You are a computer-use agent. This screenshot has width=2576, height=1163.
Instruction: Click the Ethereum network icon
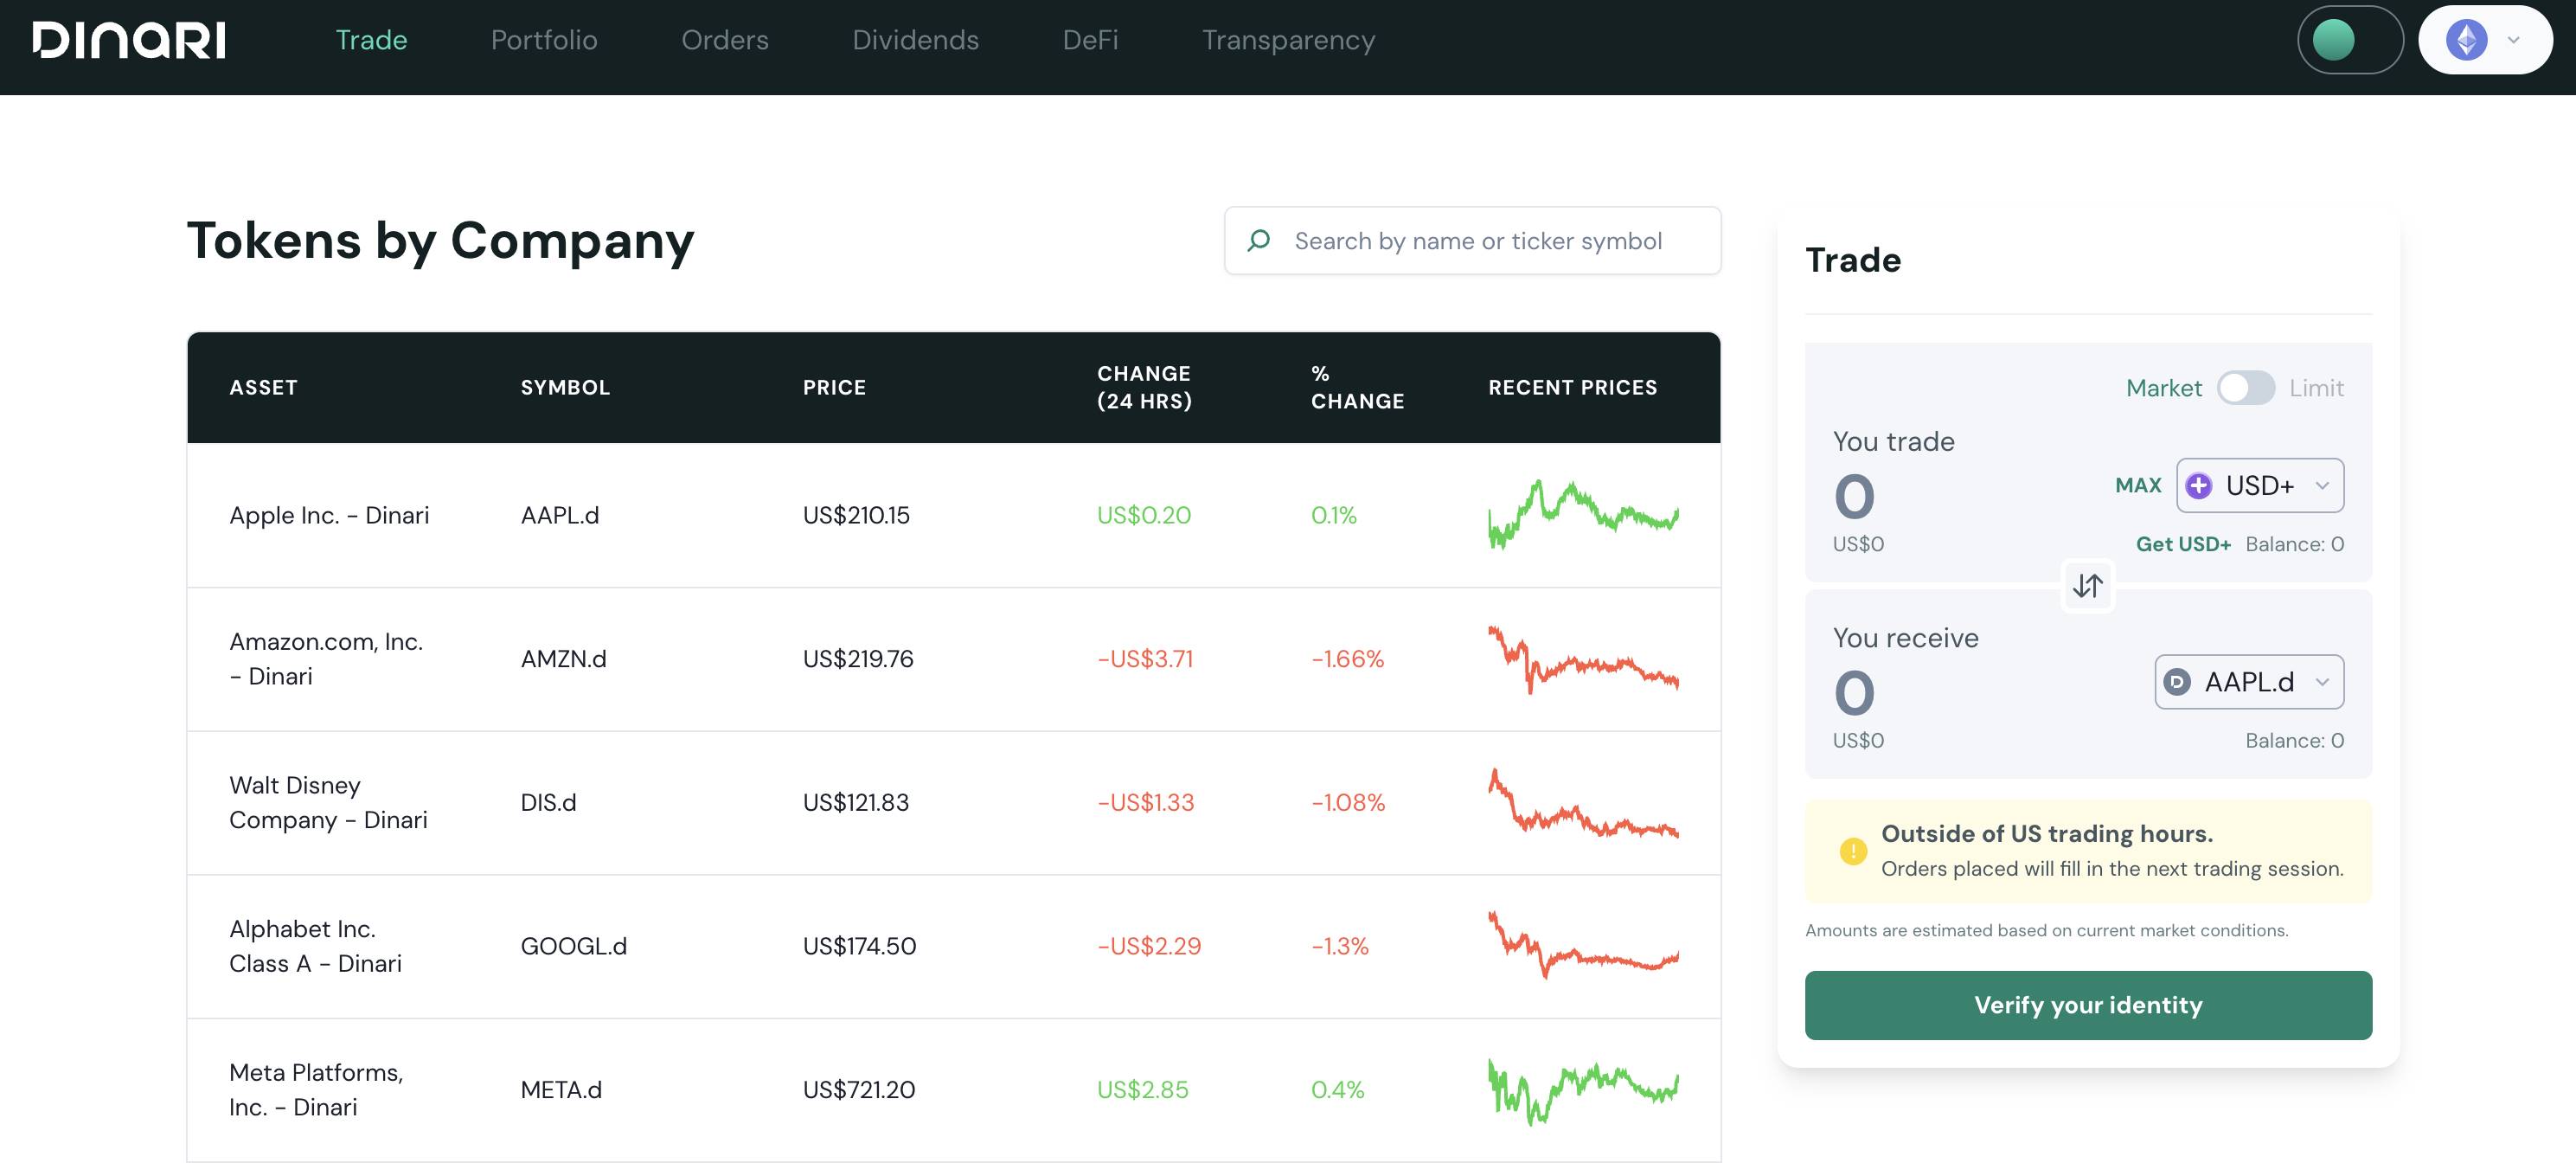coord(2466,40)
